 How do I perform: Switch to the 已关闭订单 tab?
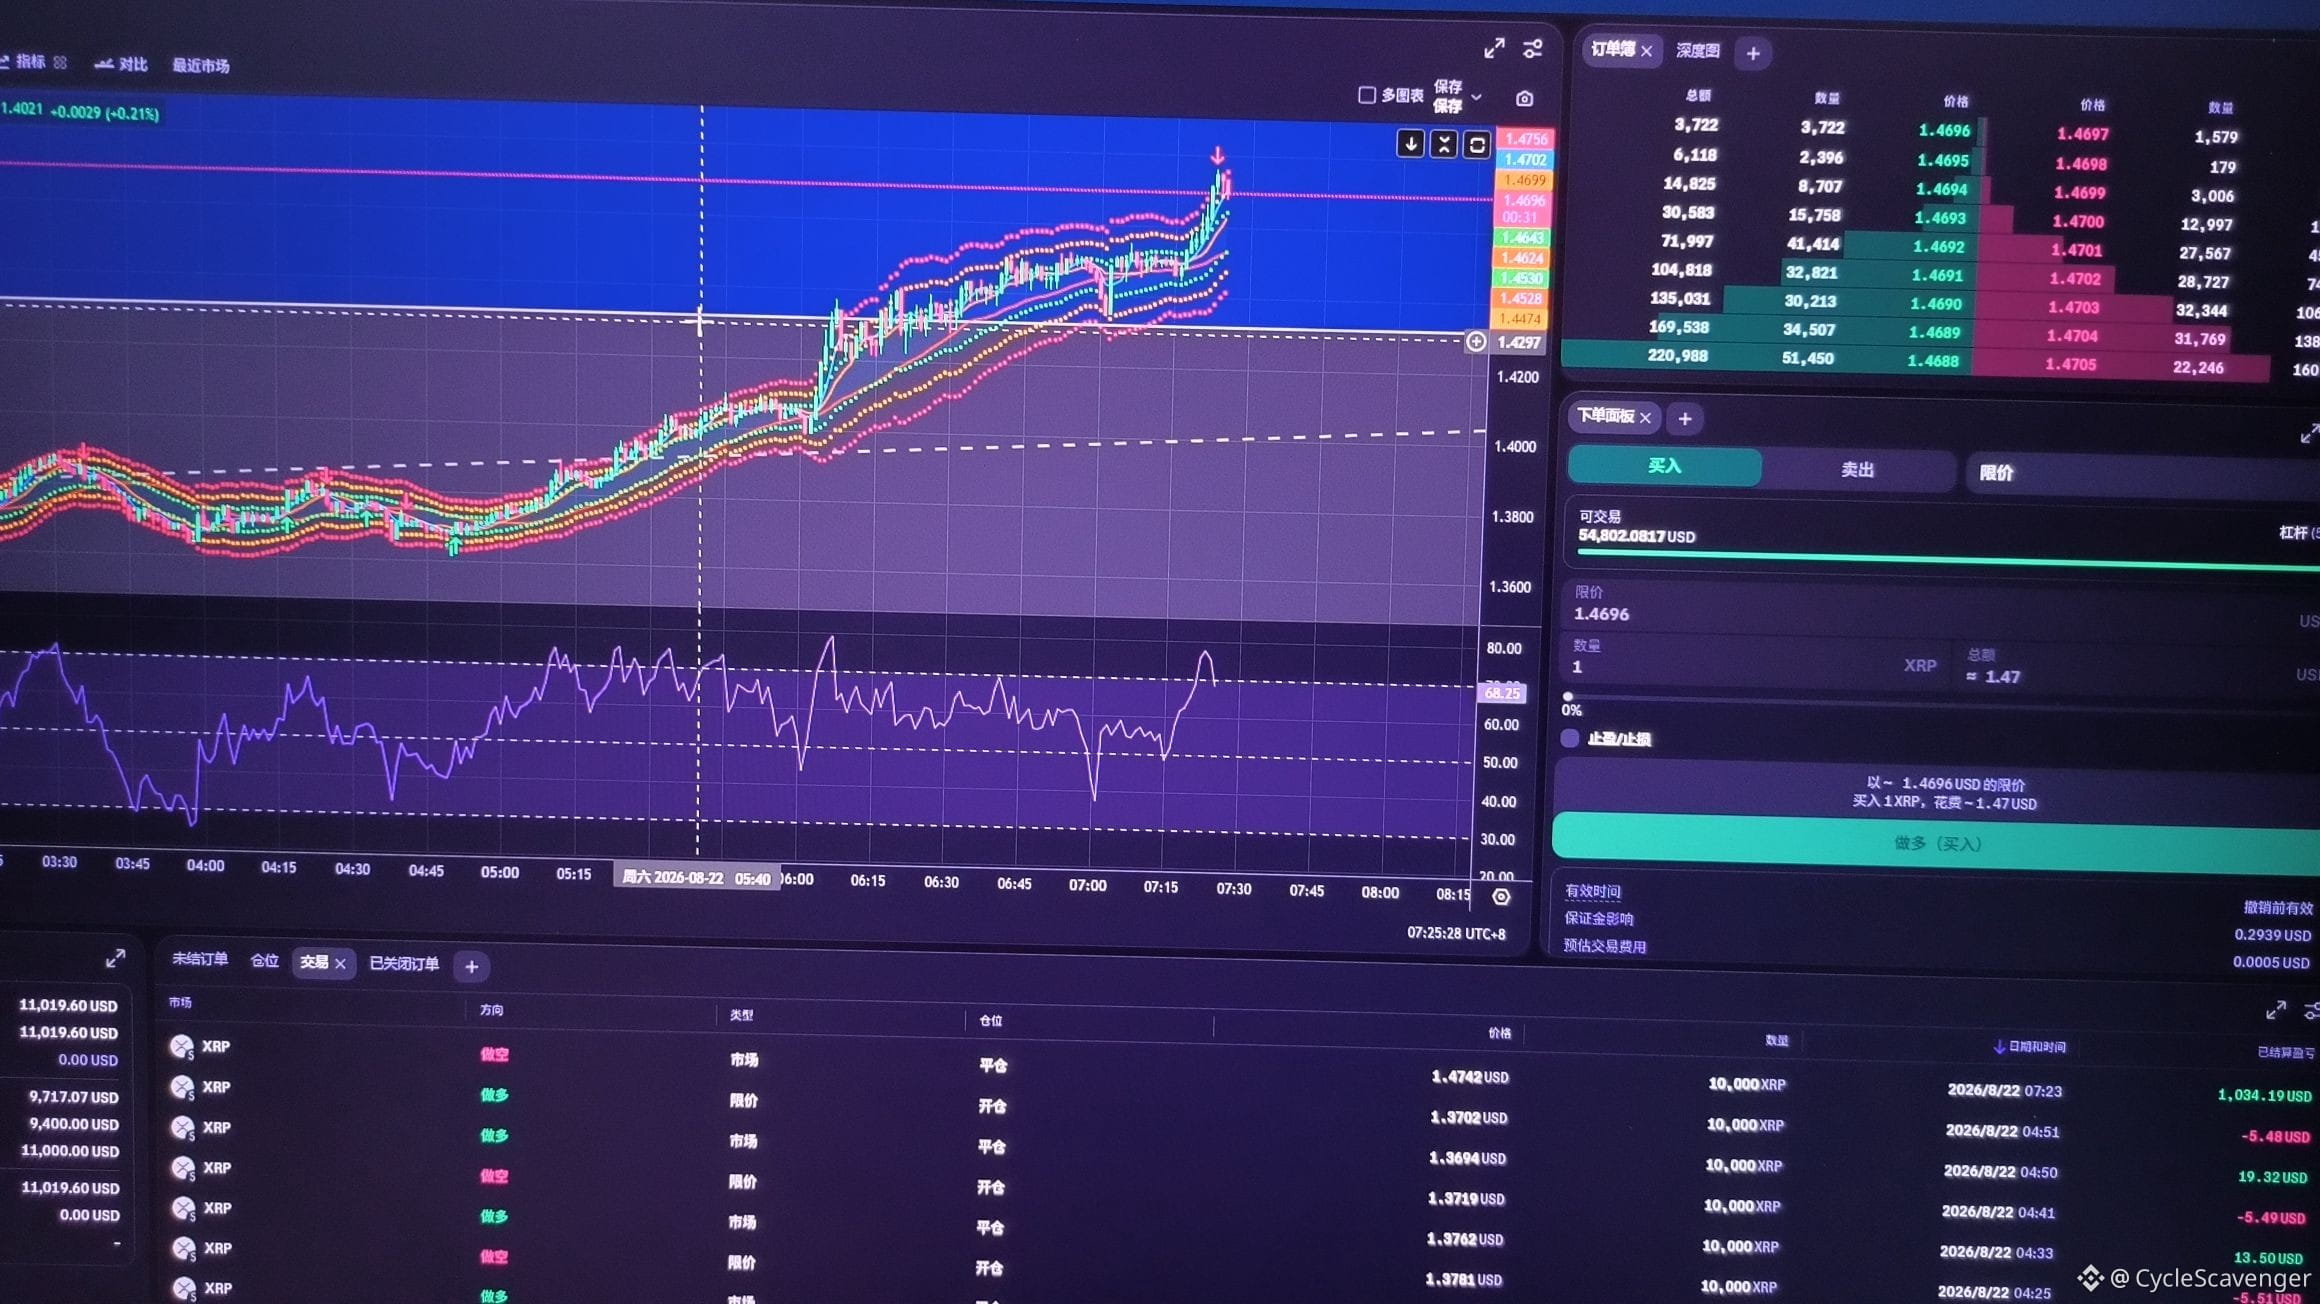click(404, 964)
